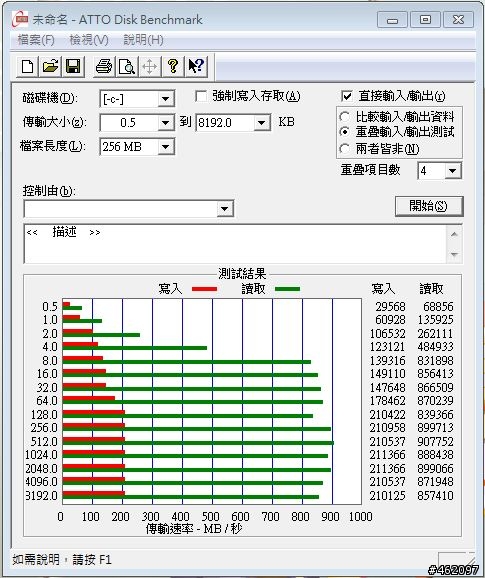Click read value 857410 in results

435,495
